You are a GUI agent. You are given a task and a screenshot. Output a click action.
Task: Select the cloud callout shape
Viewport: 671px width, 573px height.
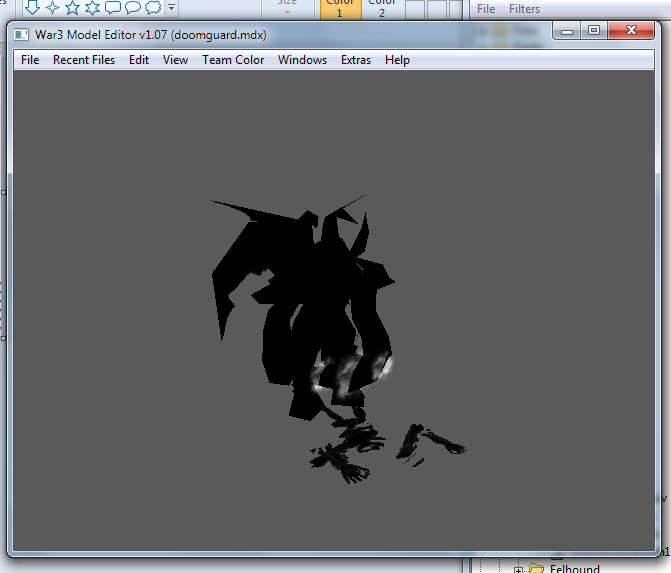(153, 7)
